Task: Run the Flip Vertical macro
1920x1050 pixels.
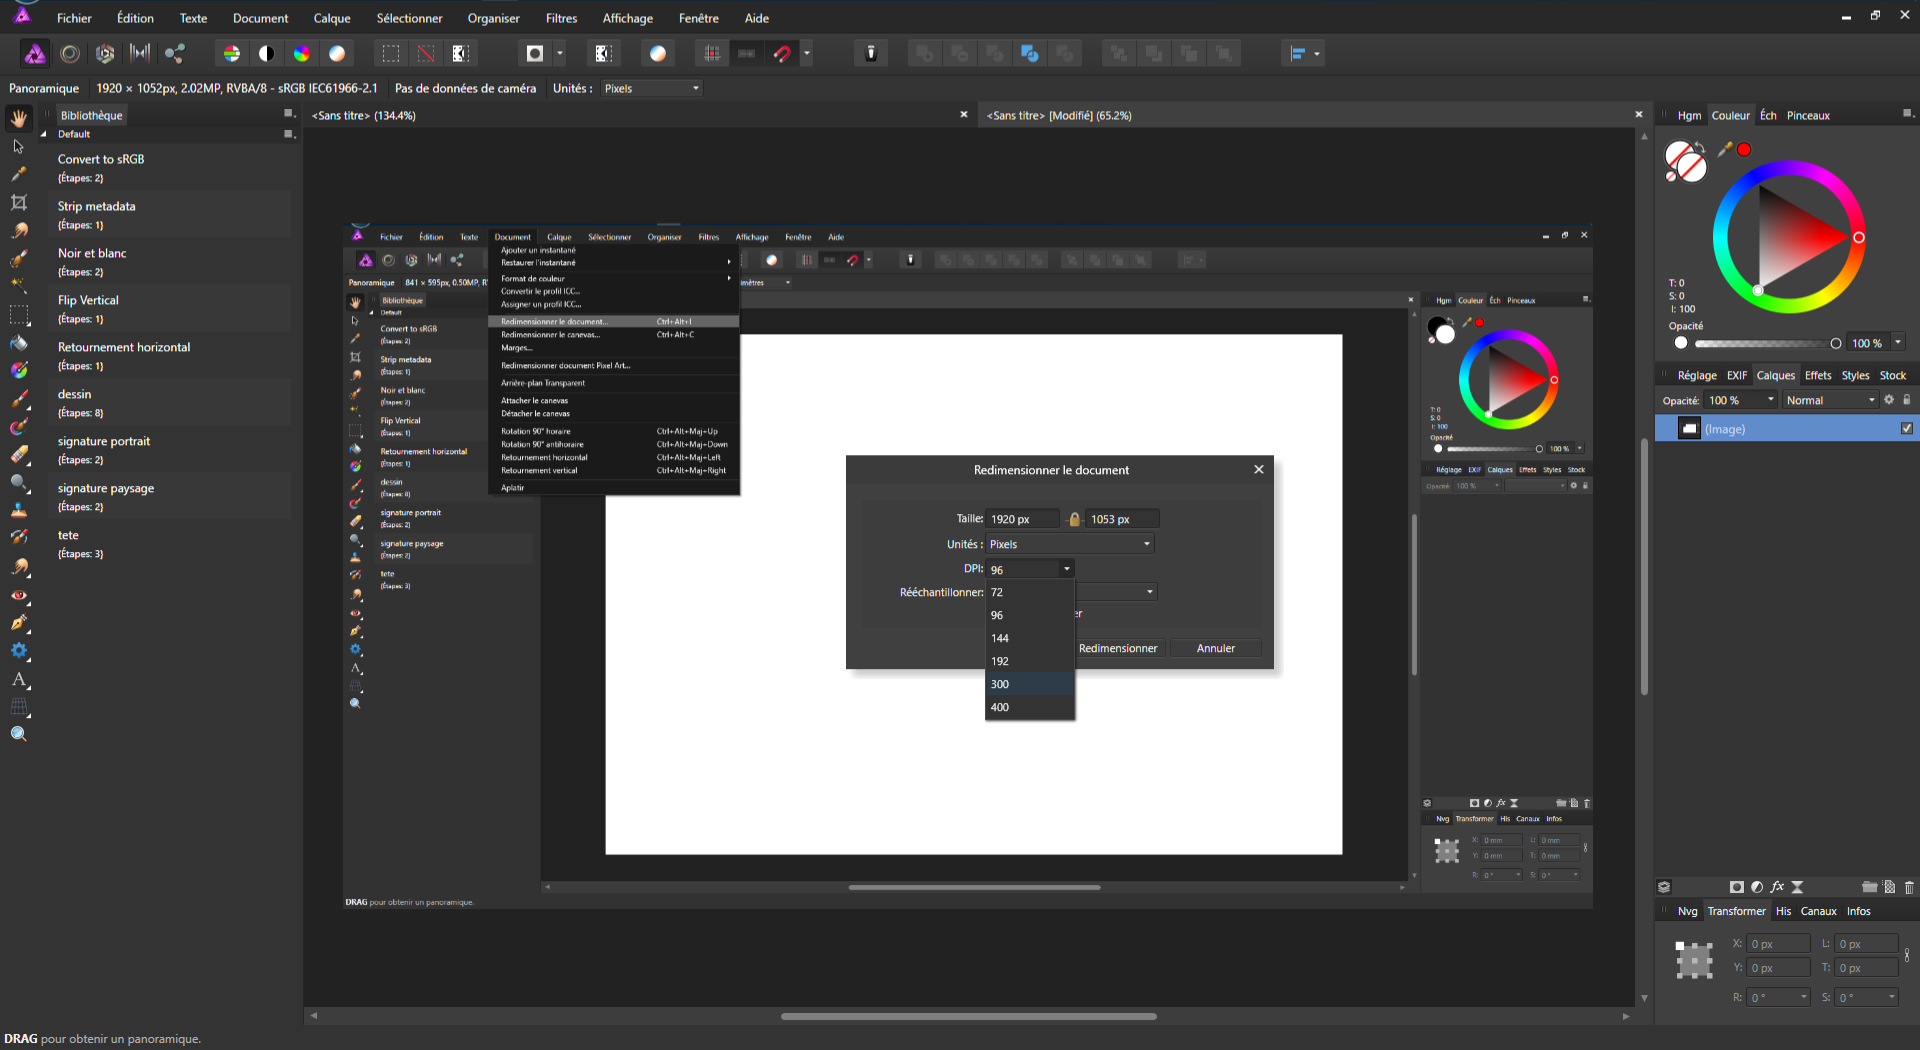Action: click(170, 308)
